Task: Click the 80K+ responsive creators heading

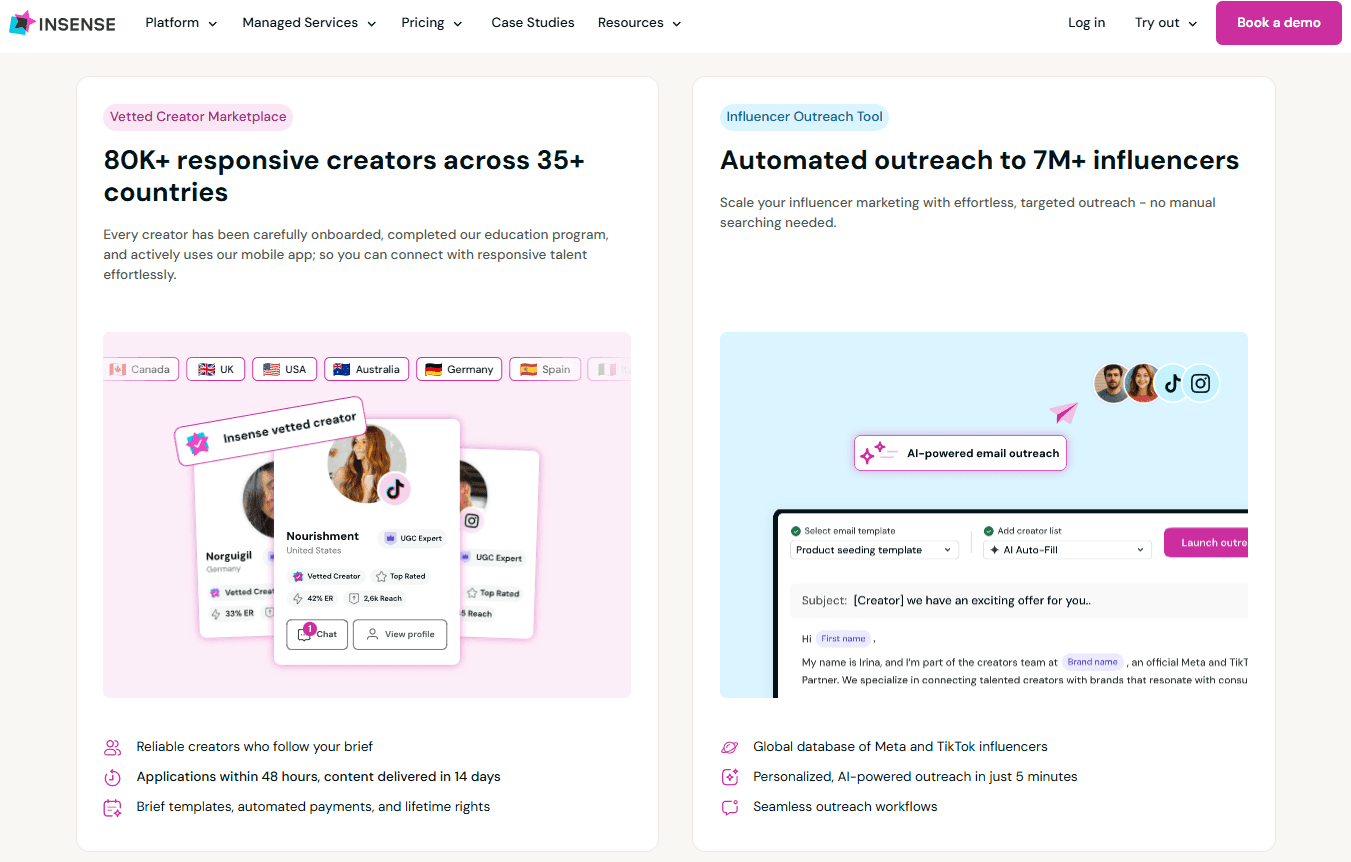Action: pos(344,176)
